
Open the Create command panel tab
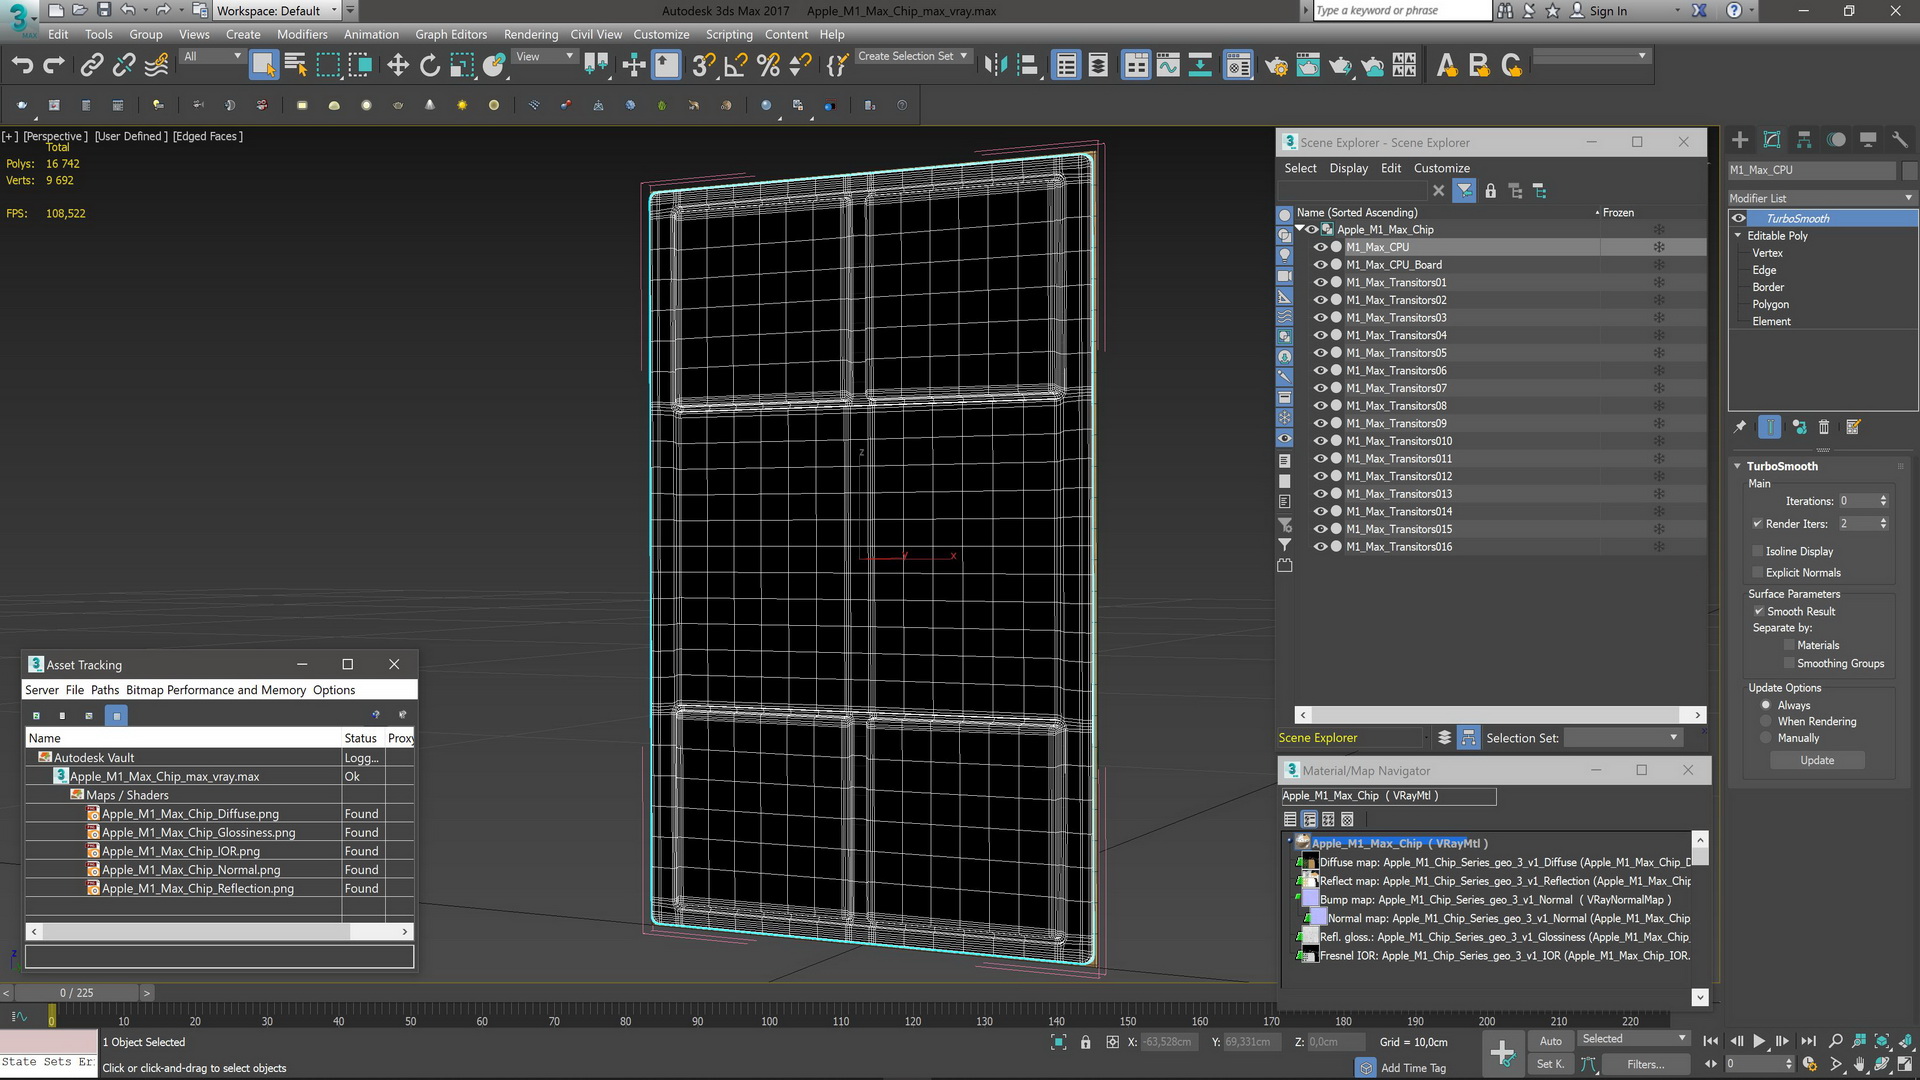(1740, 140)
